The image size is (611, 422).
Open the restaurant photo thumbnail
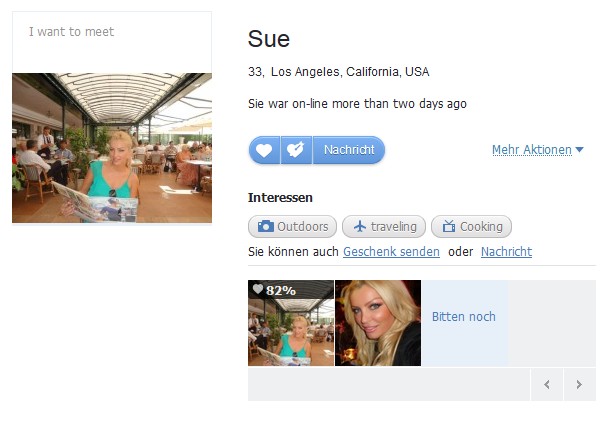click(x=291, y=323)
